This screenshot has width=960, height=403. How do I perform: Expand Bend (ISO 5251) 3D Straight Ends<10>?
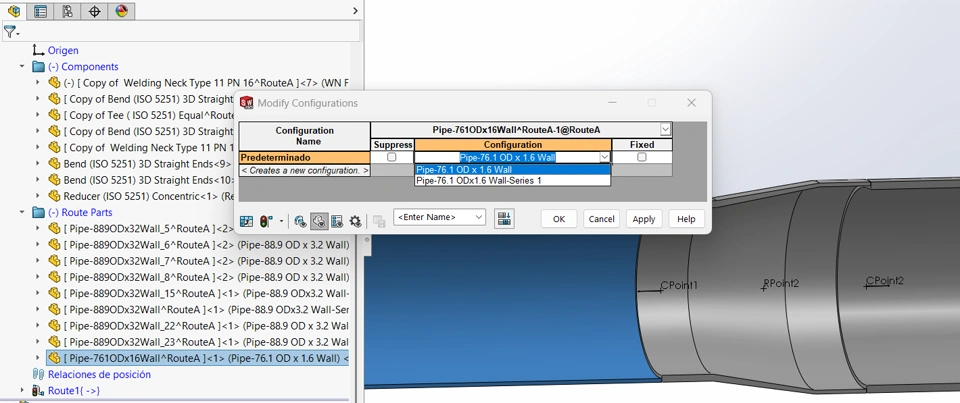coord(38,180)
